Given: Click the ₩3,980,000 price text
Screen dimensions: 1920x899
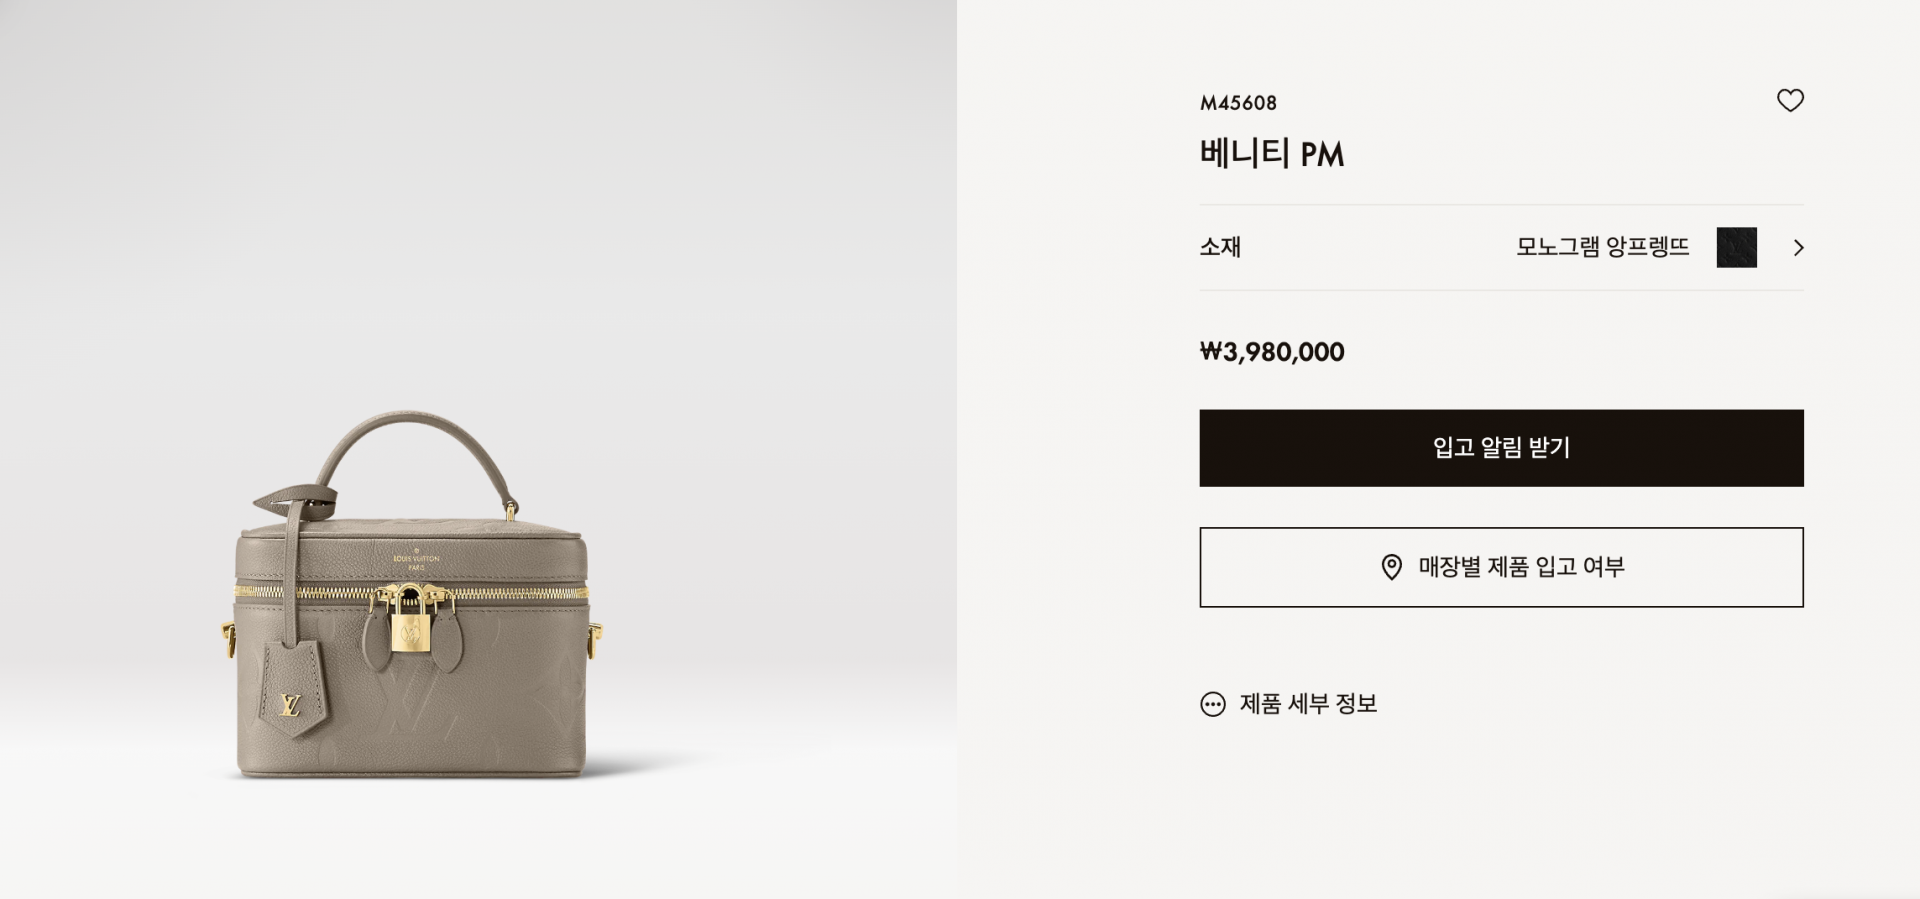Looking at the screenshot, I should (1272, 352).
